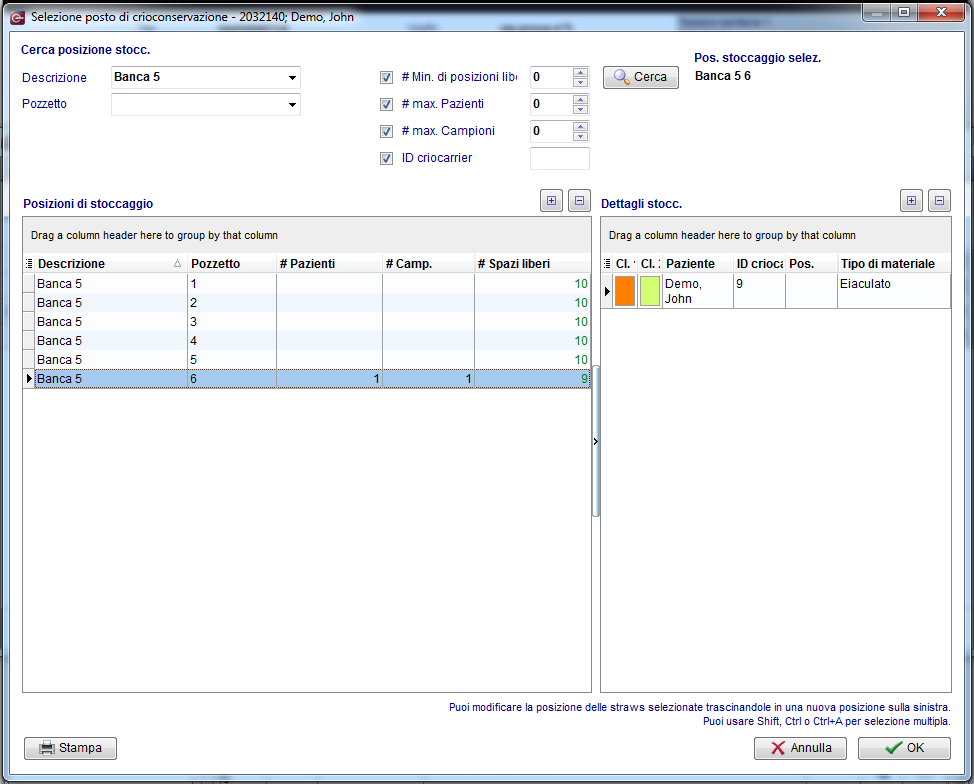Screen dimensions: 974x784
Task: Increase max. Campioni value
Action: 580,126
